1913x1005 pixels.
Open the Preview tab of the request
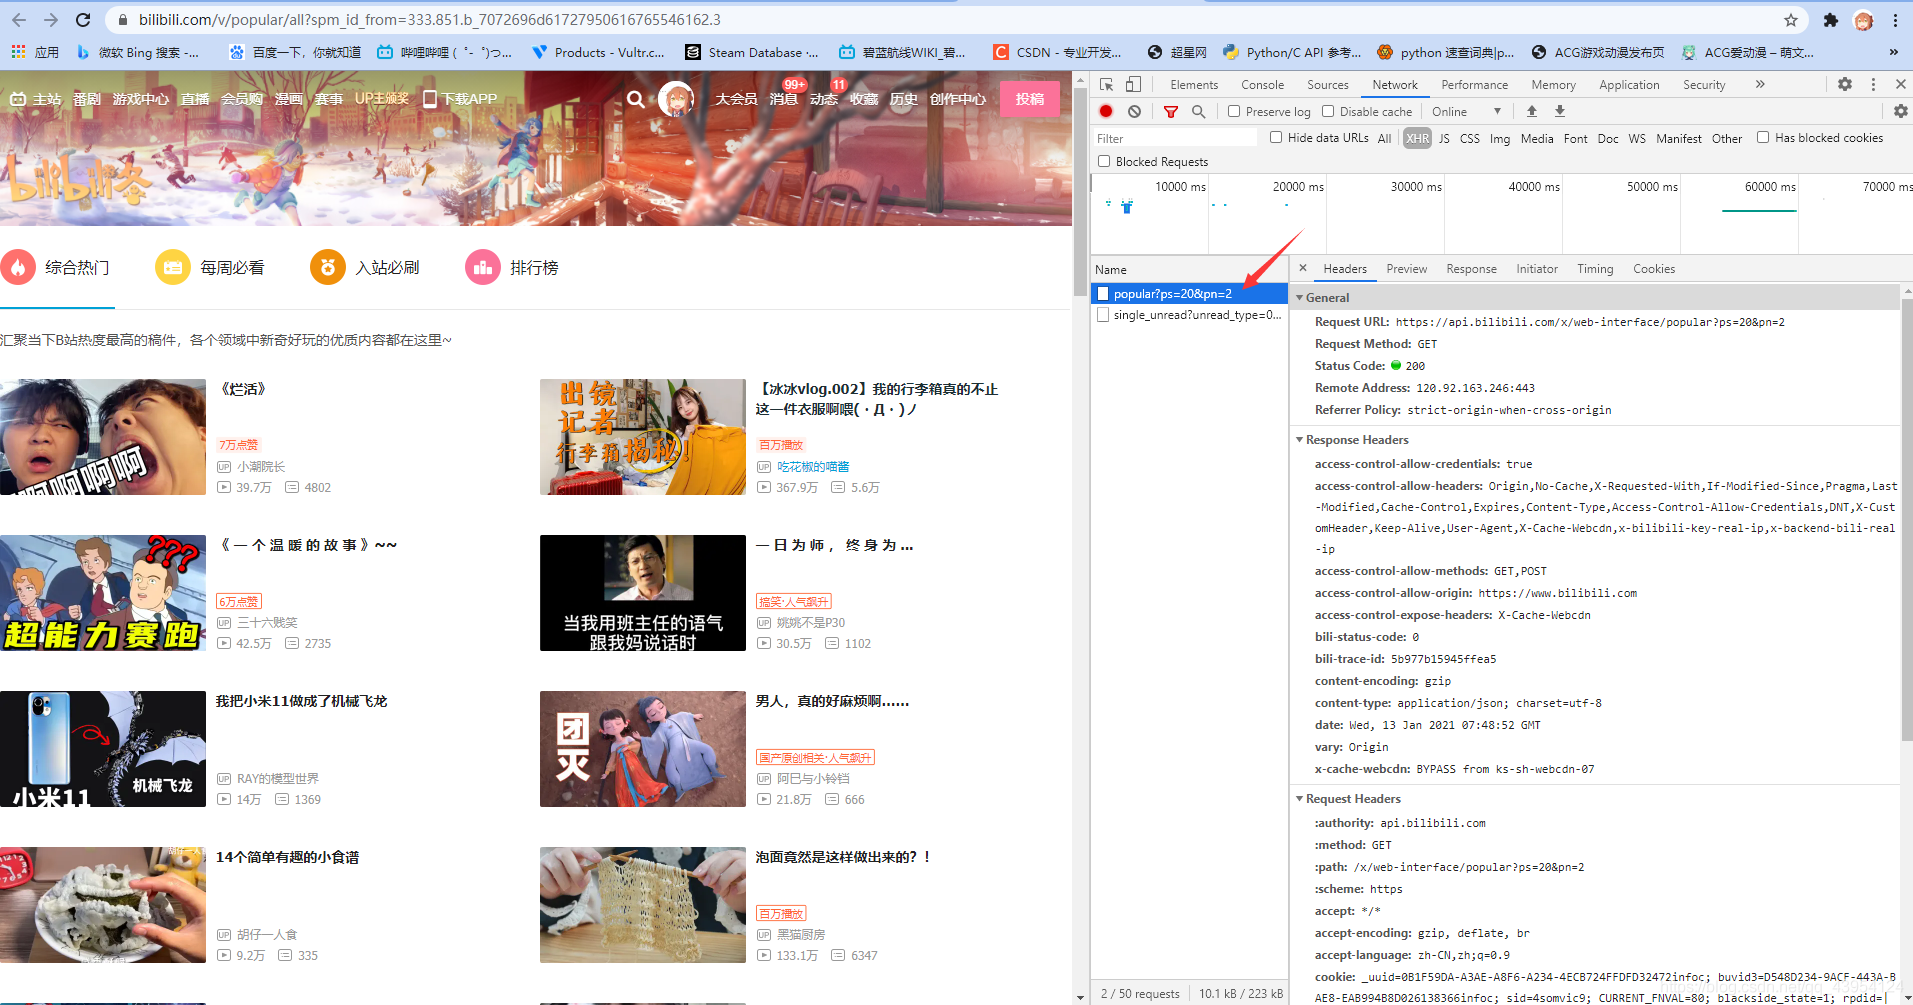point(1406,268)
